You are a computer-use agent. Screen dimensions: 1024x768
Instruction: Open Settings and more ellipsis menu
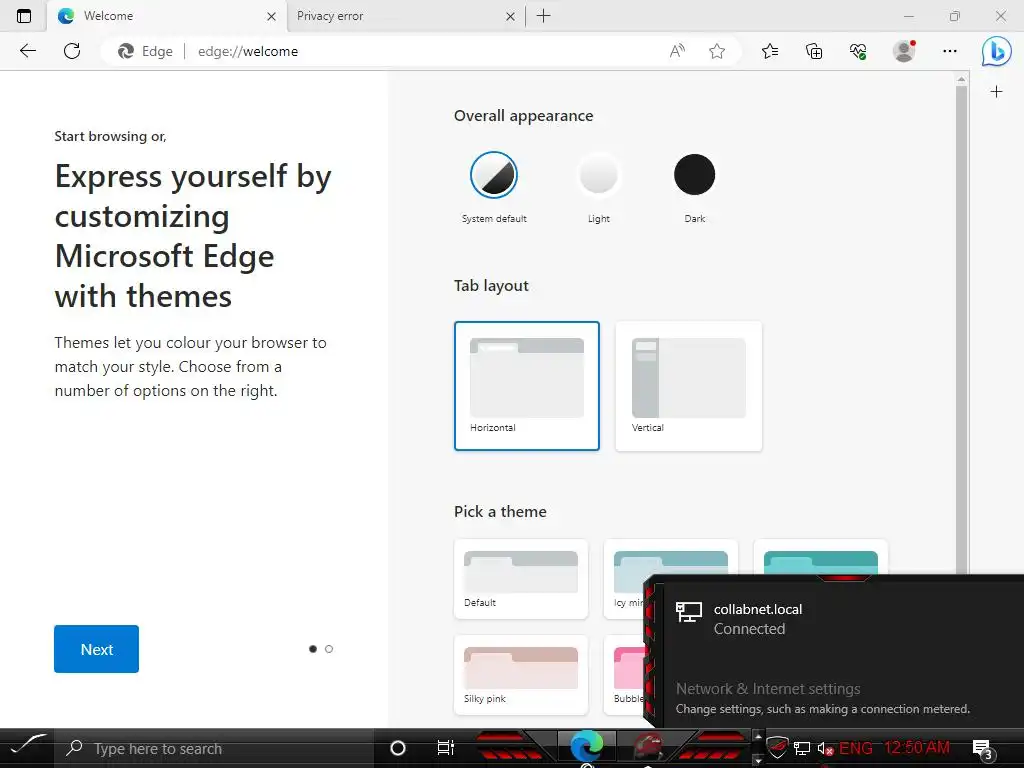coord(950,51)
